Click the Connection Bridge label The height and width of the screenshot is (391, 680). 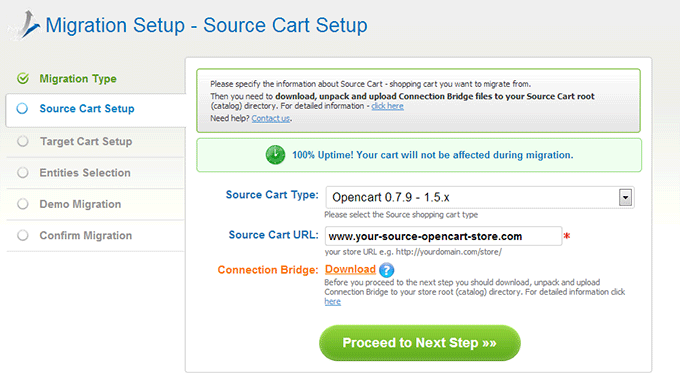click(268, 270)
